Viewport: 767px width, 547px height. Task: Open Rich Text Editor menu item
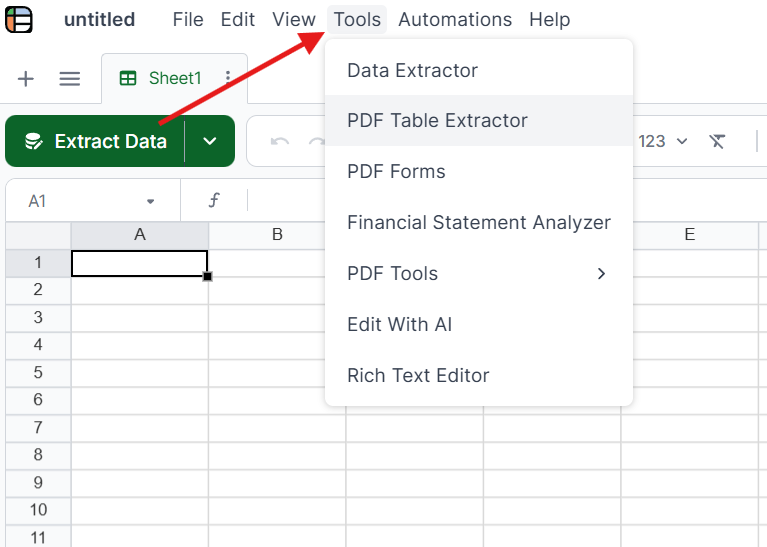click(478, 375)
